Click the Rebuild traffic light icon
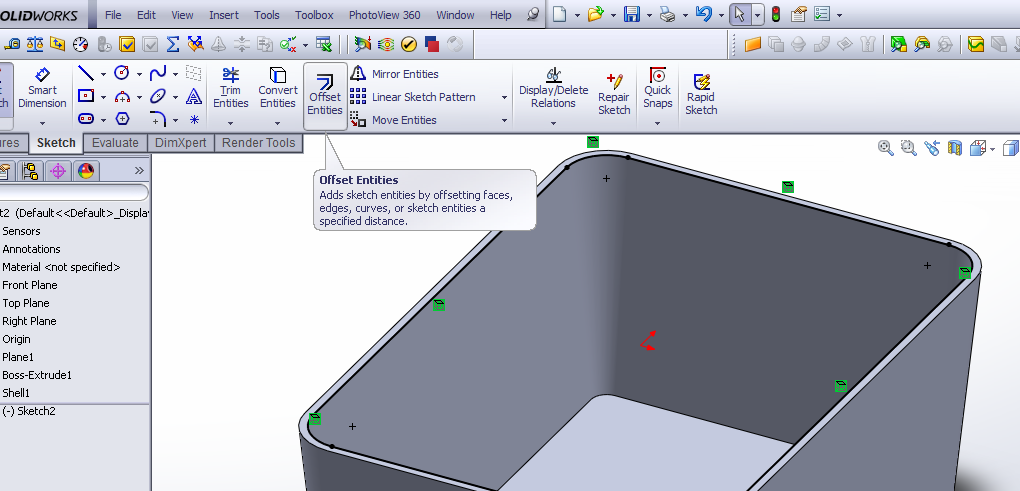Image resolution: width=1020 pixels, height=491 pixels. [x=776, y=14]
